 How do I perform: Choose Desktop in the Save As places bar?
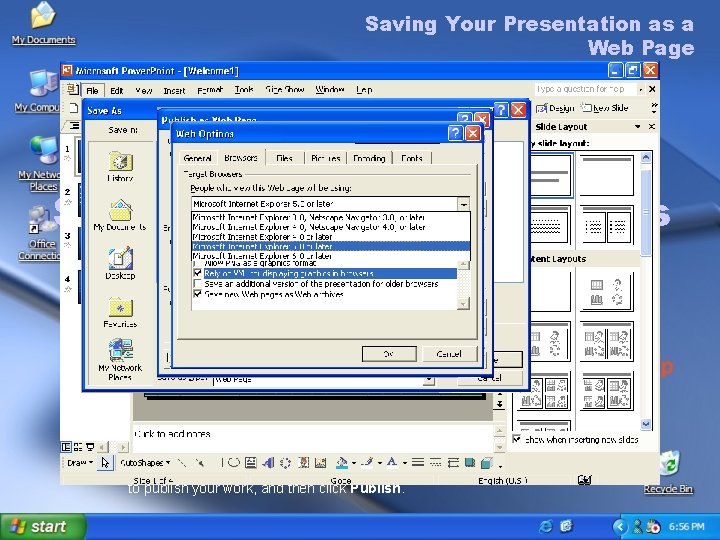[x=120, y=263]
